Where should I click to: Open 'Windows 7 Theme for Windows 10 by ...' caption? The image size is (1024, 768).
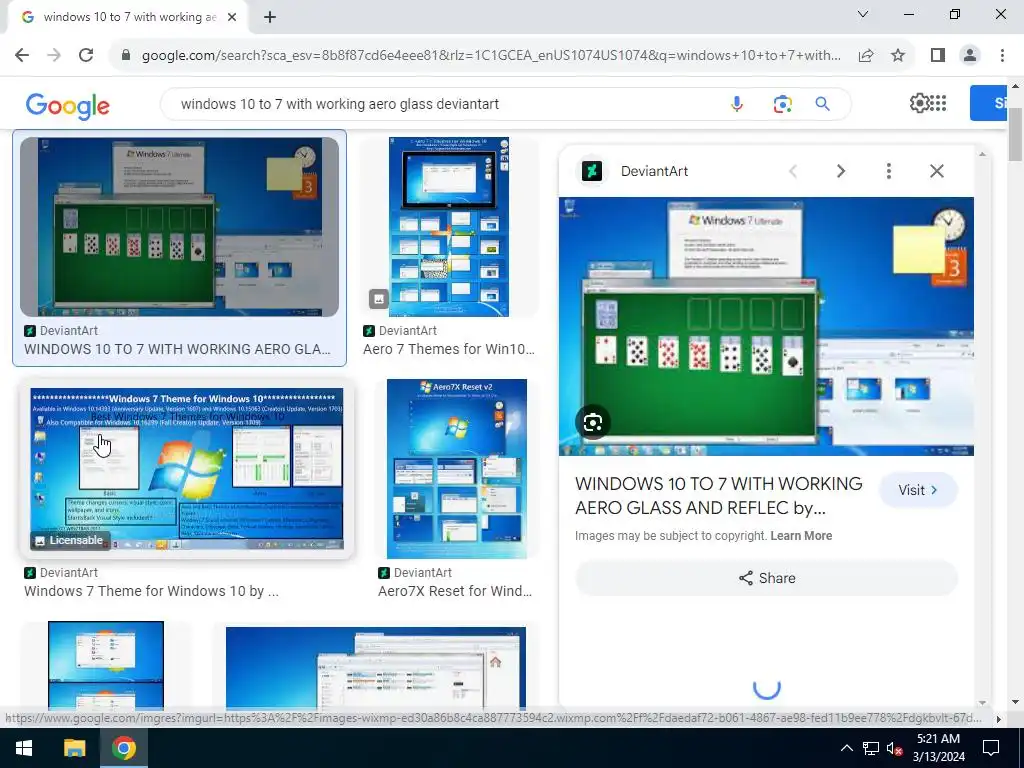[x=152, y=591]
